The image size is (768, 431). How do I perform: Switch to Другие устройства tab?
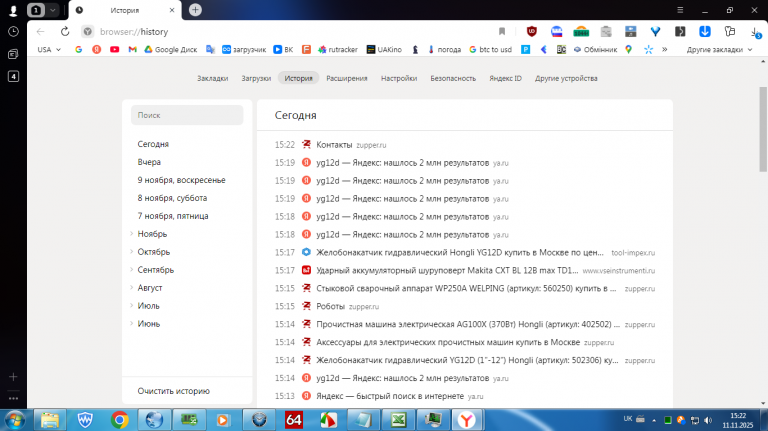tap(566, 78)
